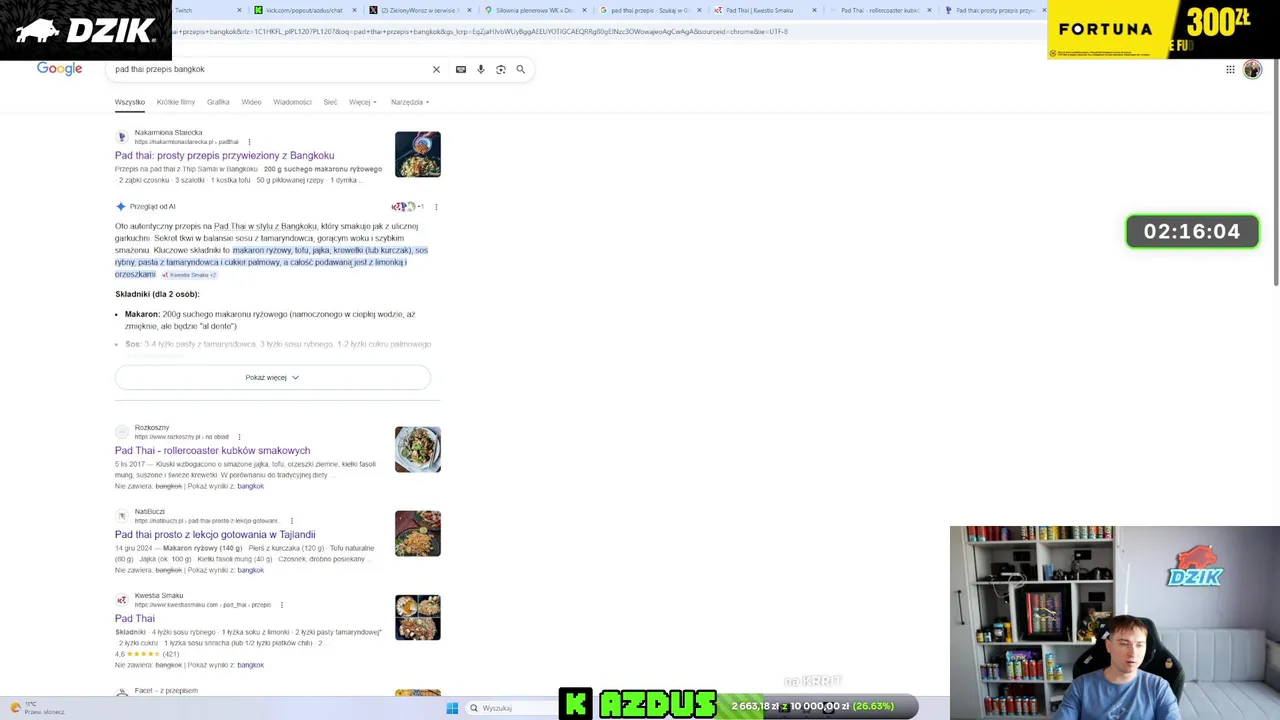
Task: Expand AI overview with Pokaż więcej
Action: point(272,377)
